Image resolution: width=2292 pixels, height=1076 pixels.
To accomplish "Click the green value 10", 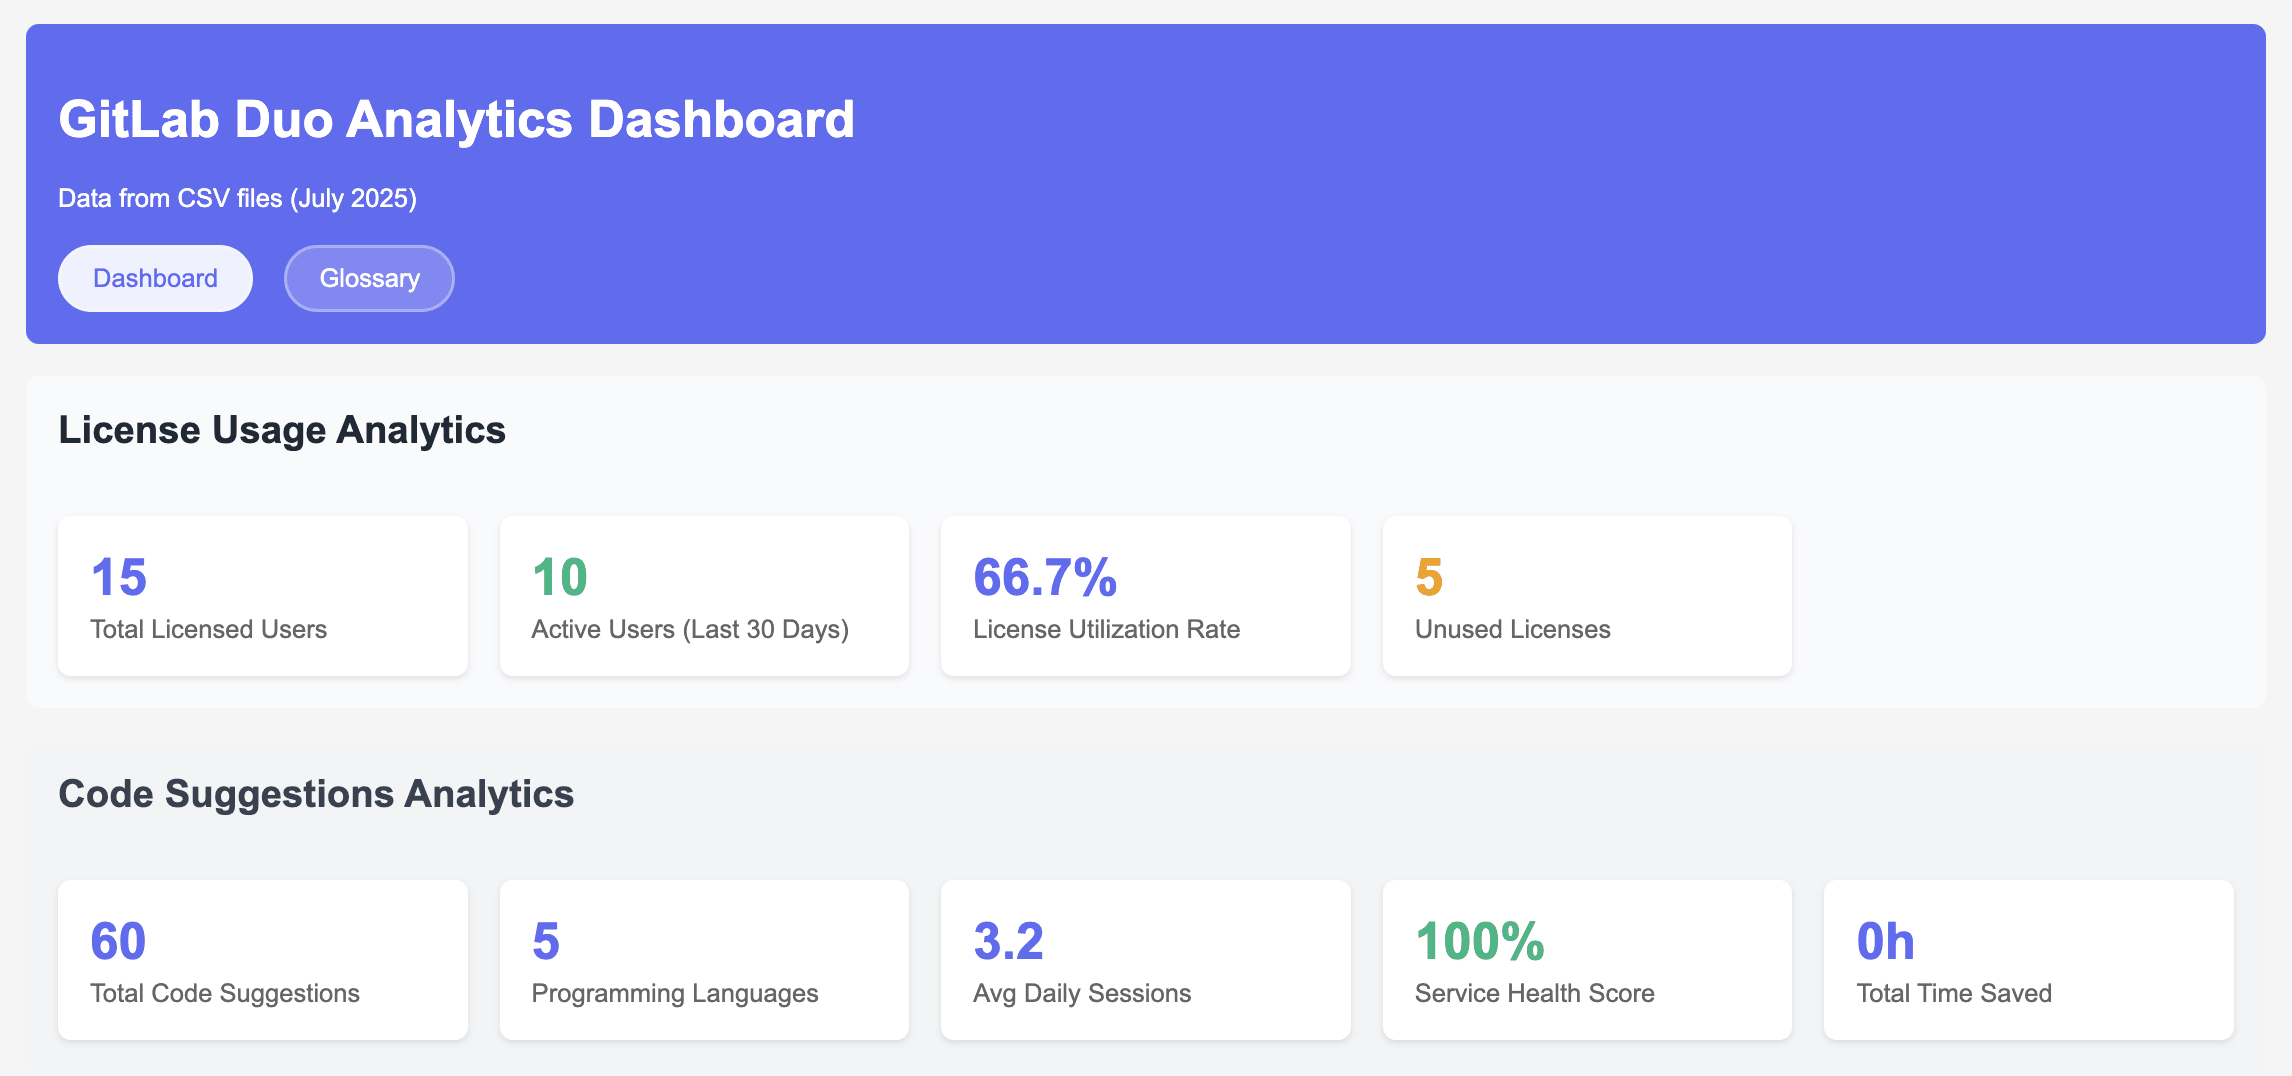I will tap(559, 577).
